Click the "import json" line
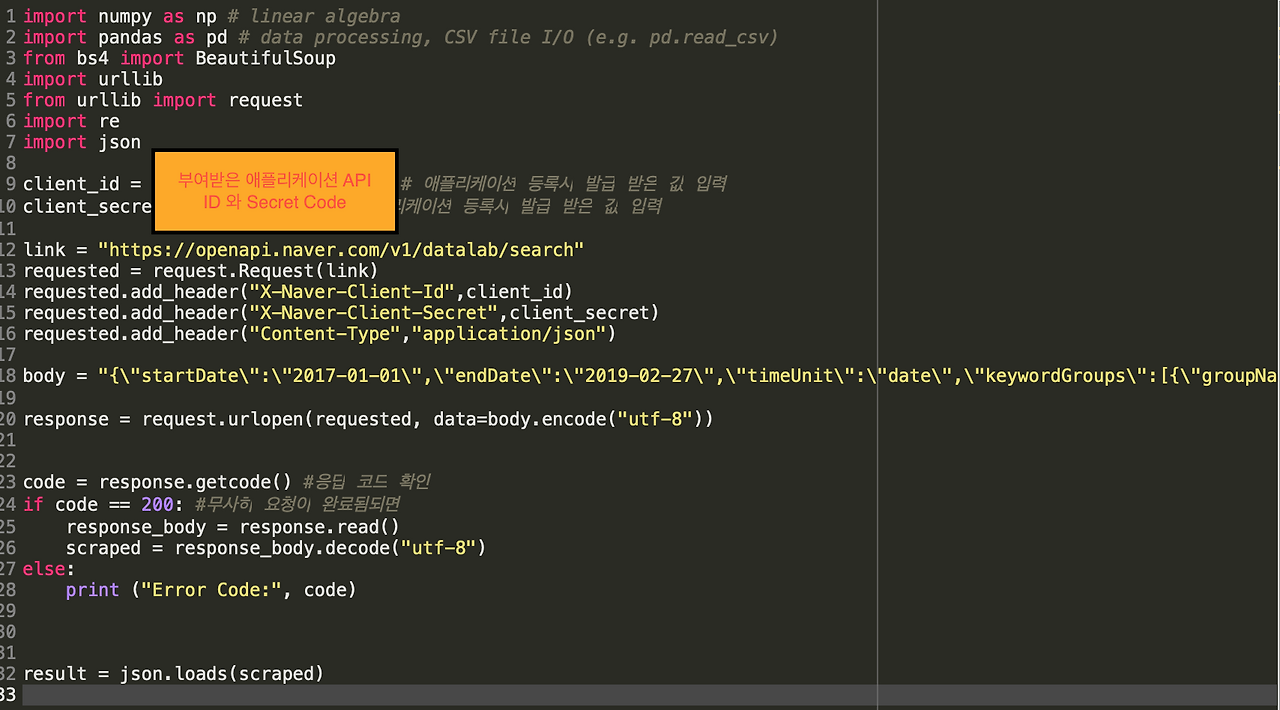1280x710 pixels. (x=82, y=142)
